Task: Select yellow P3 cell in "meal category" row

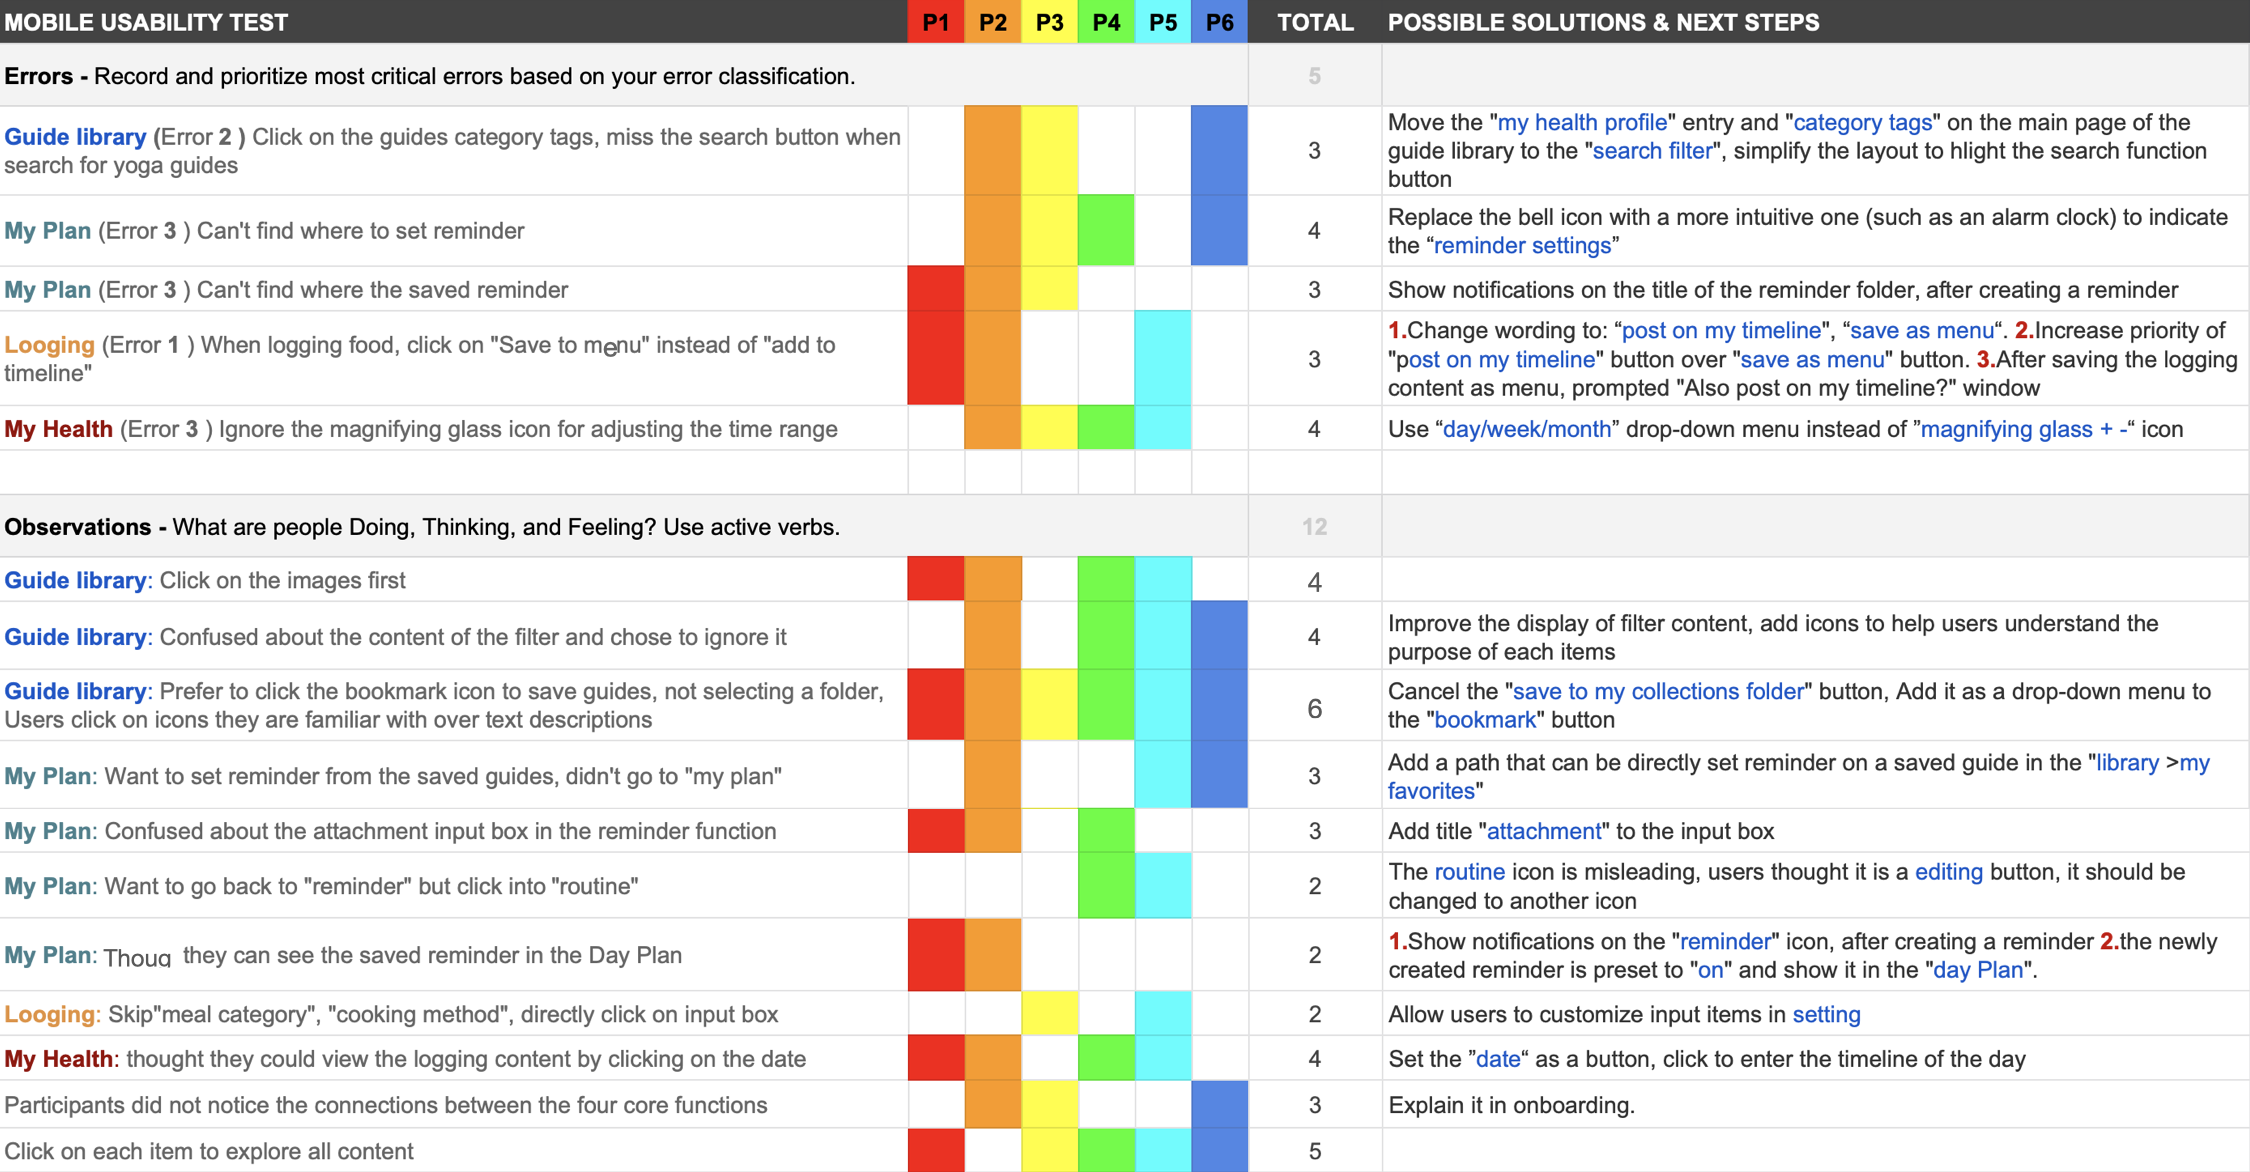Action: click(1049, 1014)
